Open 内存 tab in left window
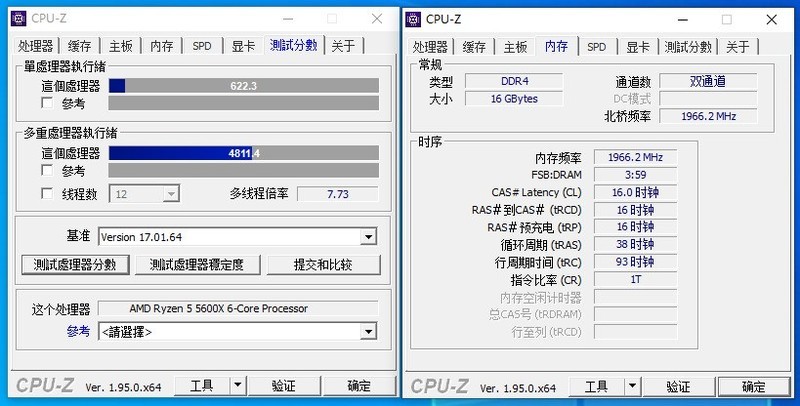This screenshot has width=800, height=406. point(162,46)
